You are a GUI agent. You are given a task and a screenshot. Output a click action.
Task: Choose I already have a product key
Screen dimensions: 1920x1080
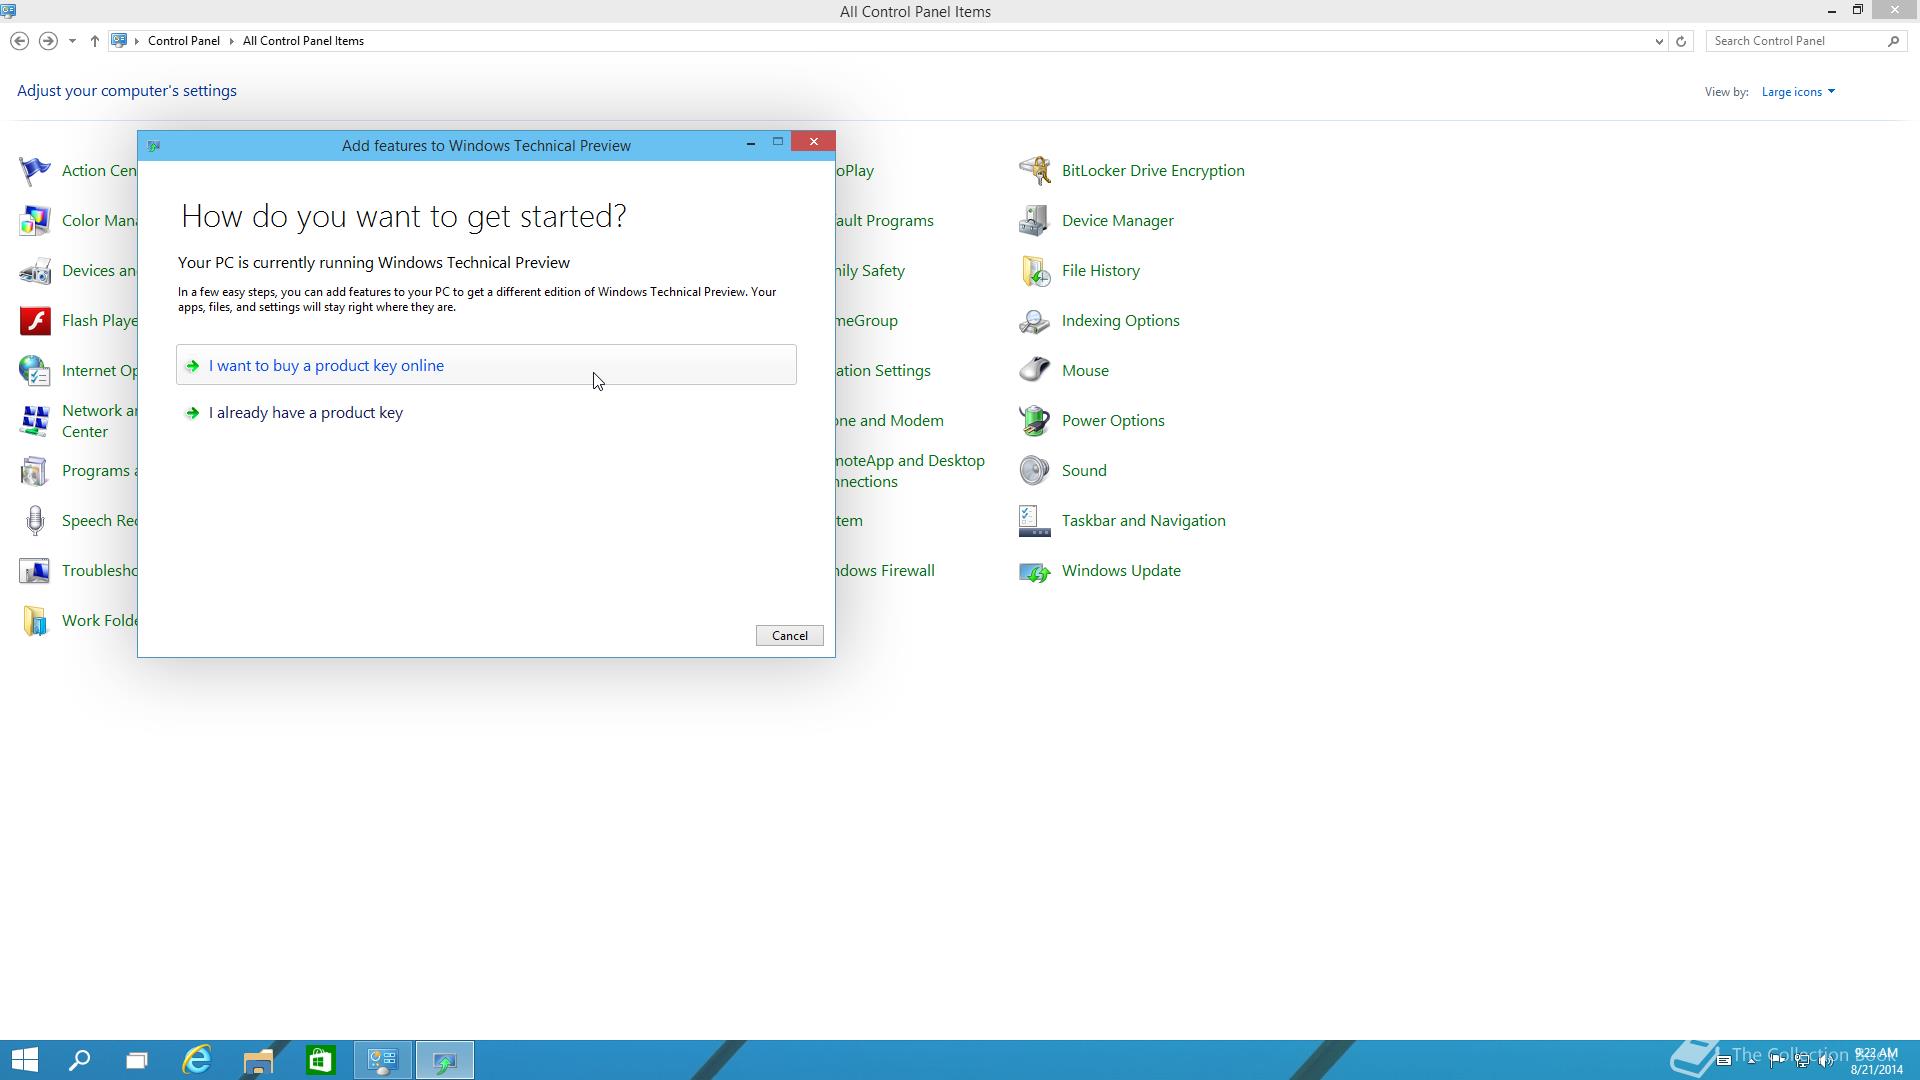305,413
